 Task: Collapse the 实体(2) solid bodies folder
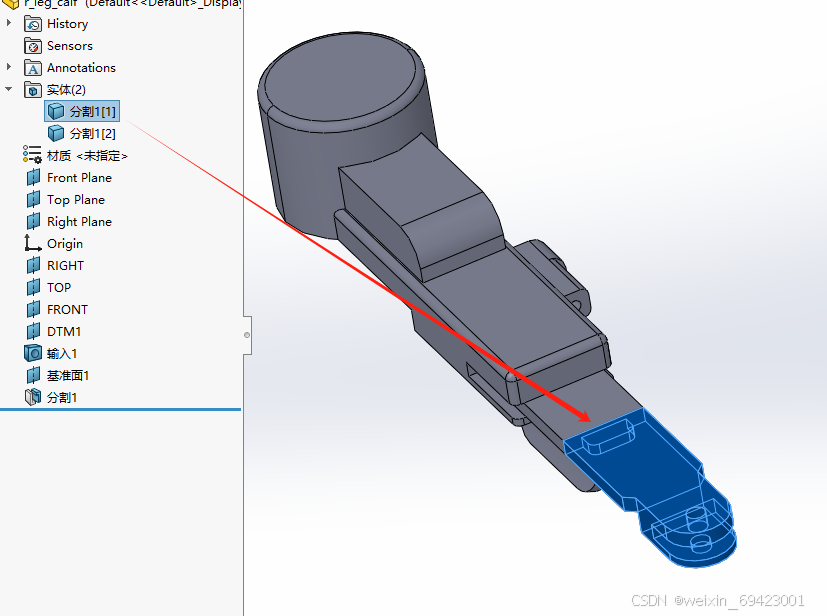[x=8, y=89]
